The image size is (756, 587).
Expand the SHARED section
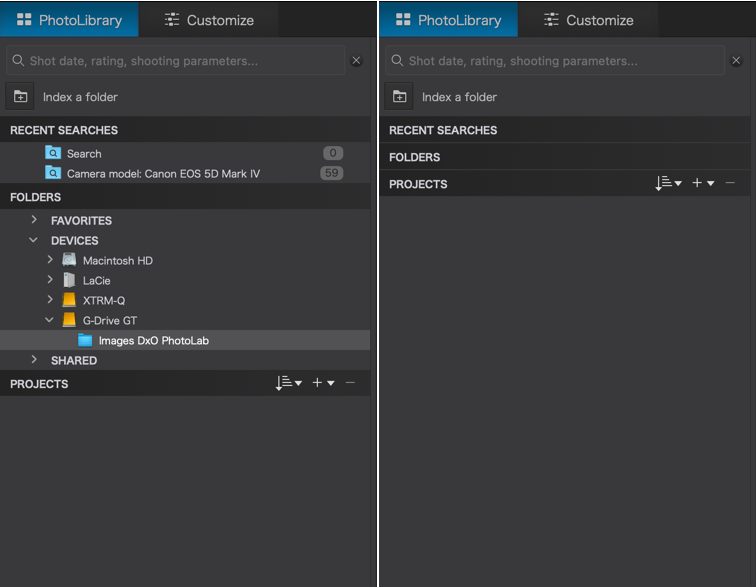tap(34, 360)
